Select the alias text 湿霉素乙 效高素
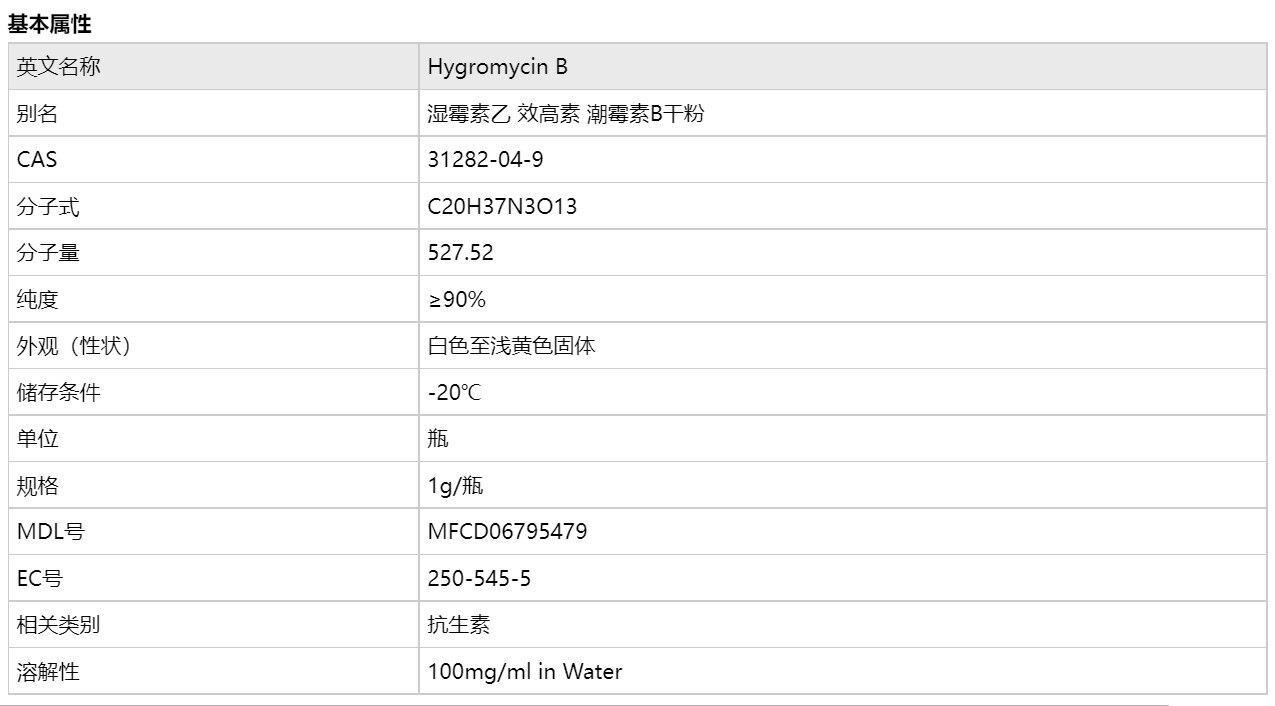The width and height of the screenshot is (1275, 706). (503, 114)
